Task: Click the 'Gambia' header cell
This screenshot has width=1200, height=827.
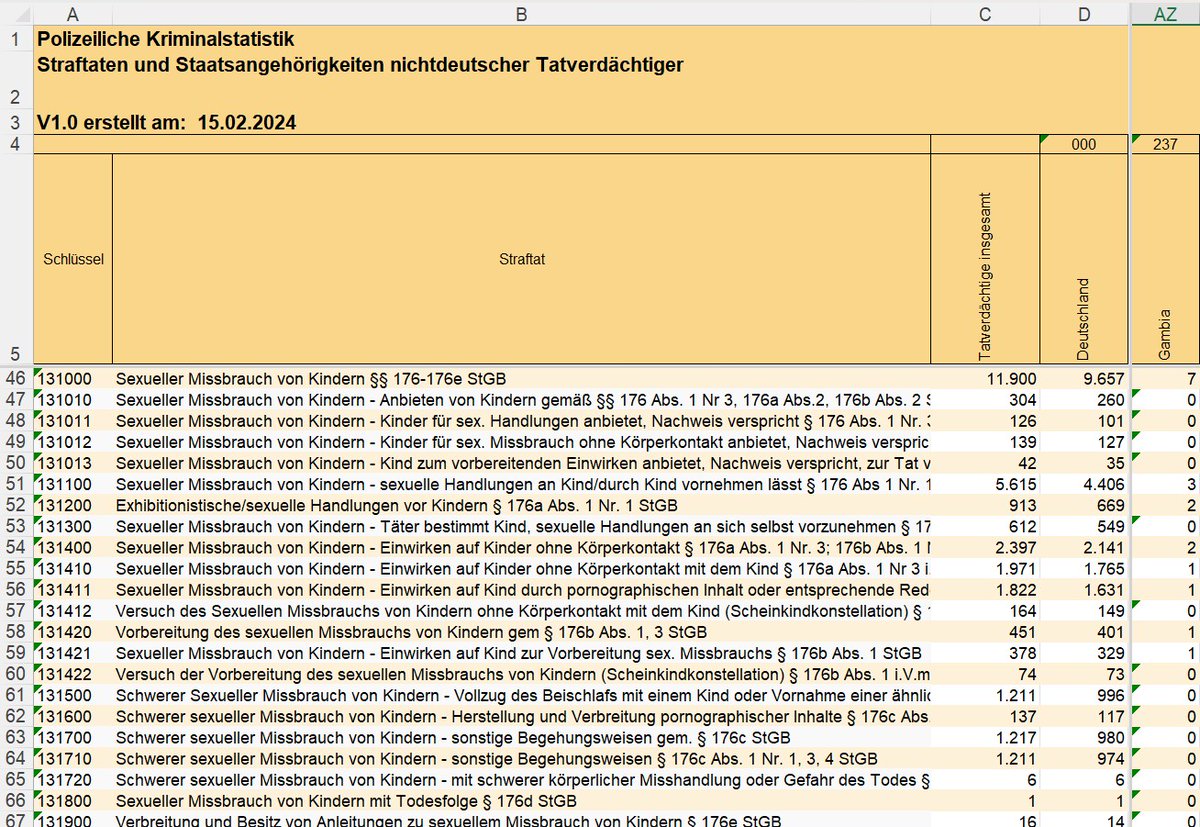Action: pyautogui.click(x=1165, y=259)
